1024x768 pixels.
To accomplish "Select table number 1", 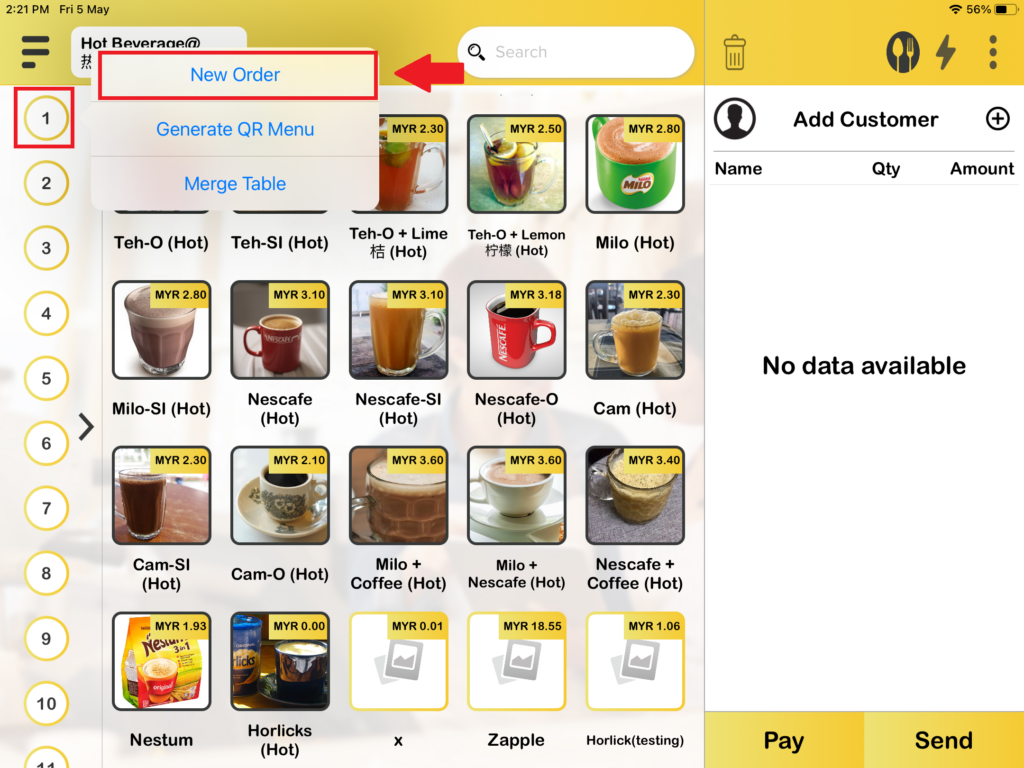I will tap(46, 118).
